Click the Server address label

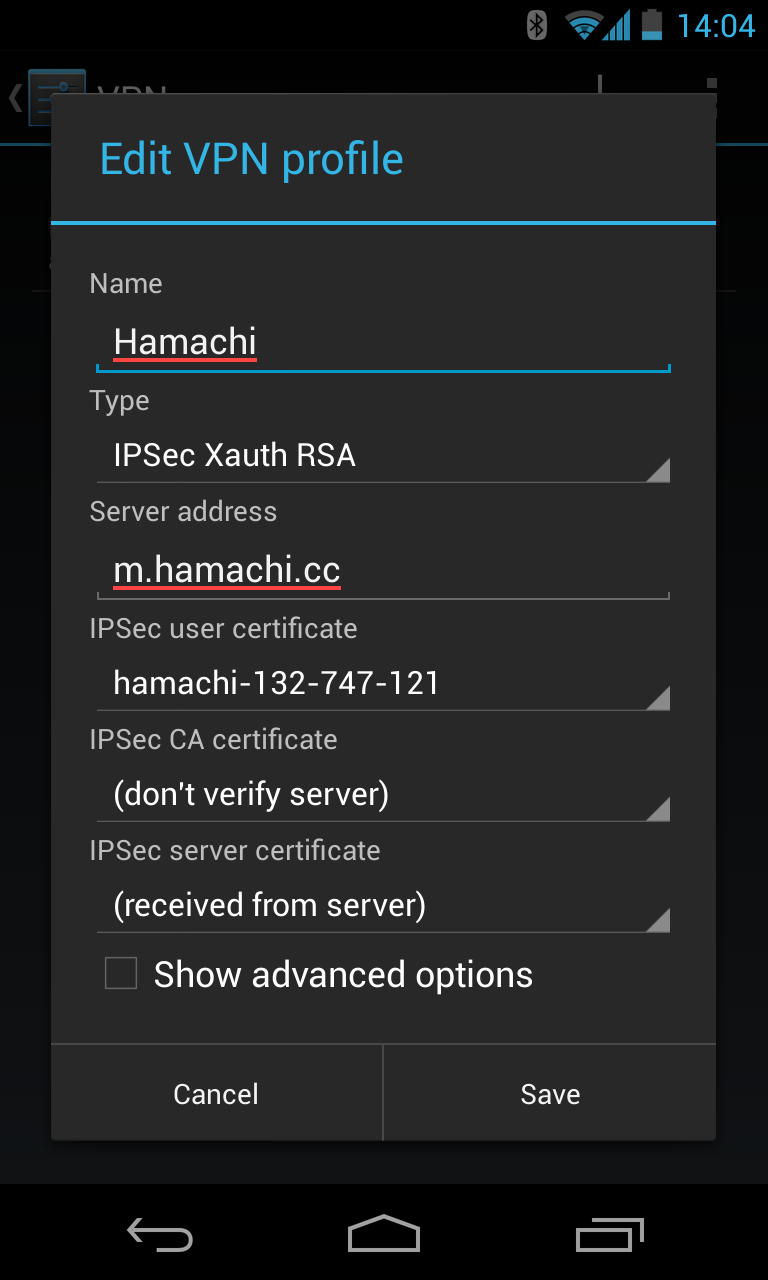point(183,511)
